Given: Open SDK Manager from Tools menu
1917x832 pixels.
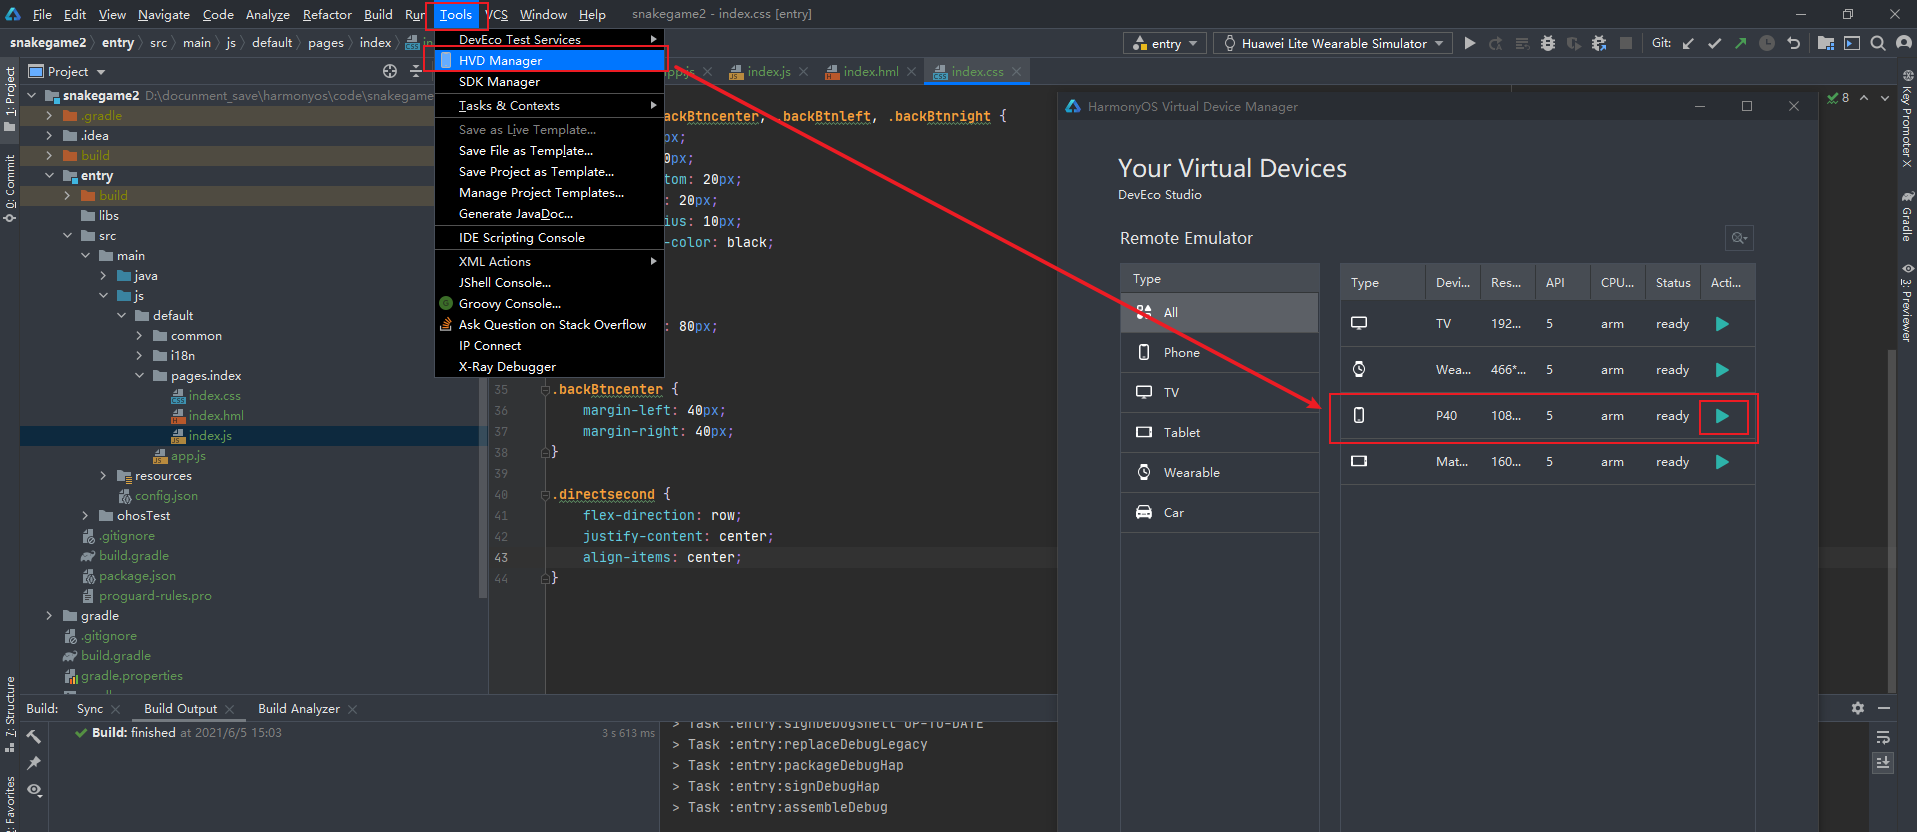Looking at the screenshot, I should point(550,82).
